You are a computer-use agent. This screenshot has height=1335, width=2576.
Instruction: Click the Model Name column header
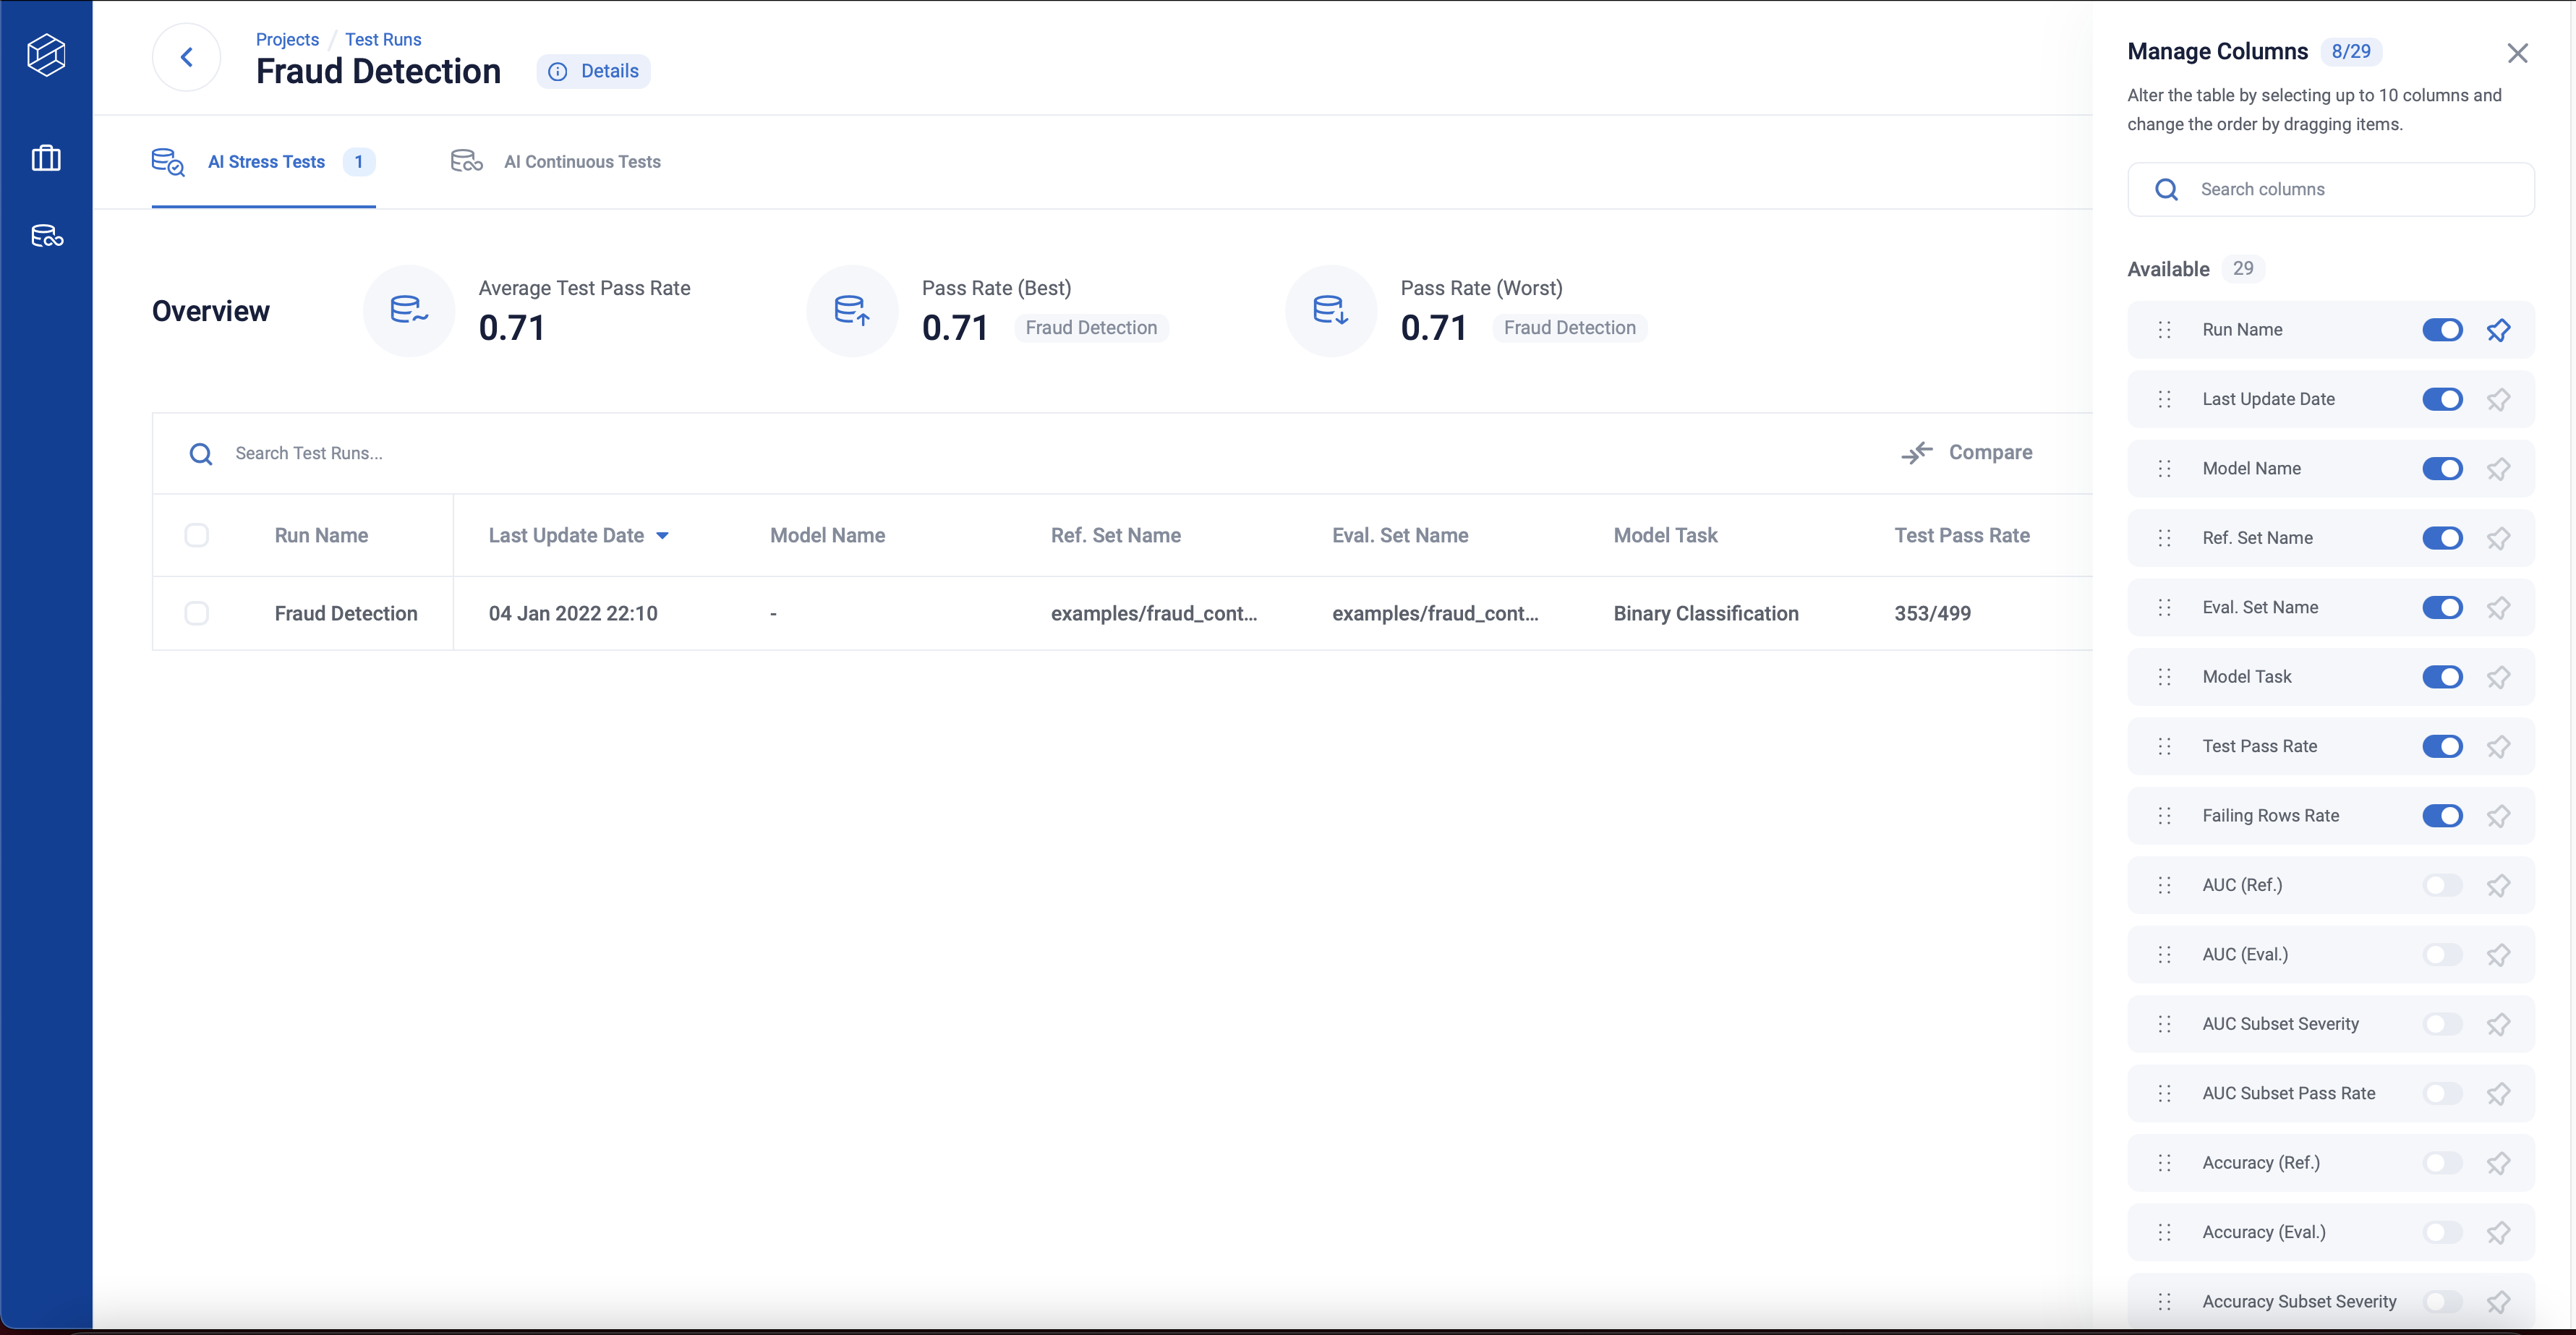[x=827, y=536]
